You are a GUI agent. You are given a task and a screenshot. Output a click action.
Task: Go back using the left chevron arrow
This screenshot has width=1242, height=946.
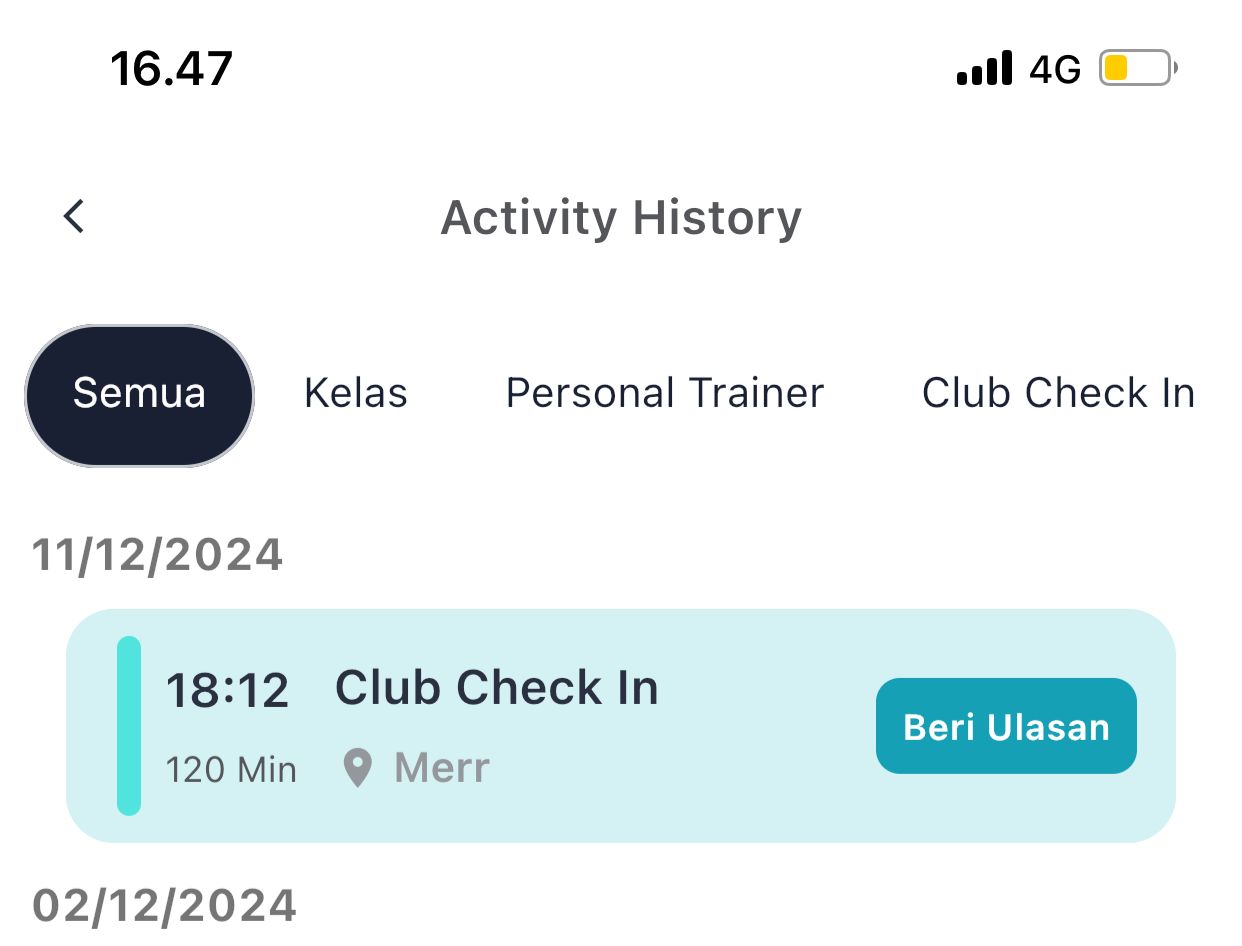tap(74, 216)
